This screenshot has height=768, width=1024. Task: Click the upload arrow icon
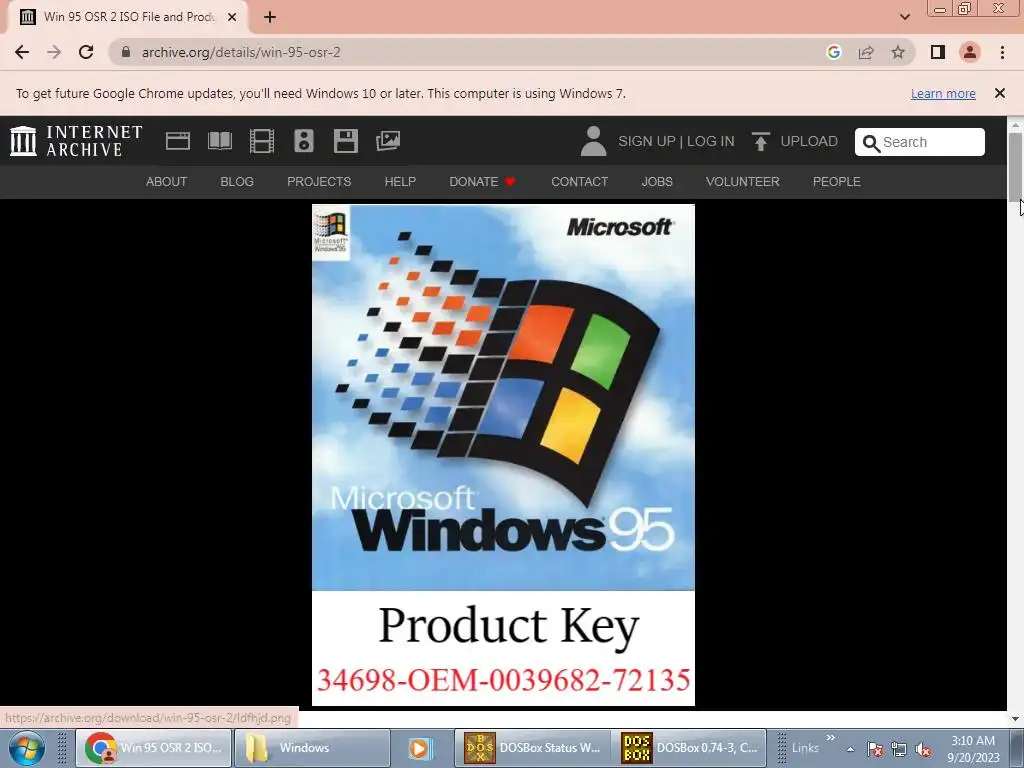coord(760,141)
